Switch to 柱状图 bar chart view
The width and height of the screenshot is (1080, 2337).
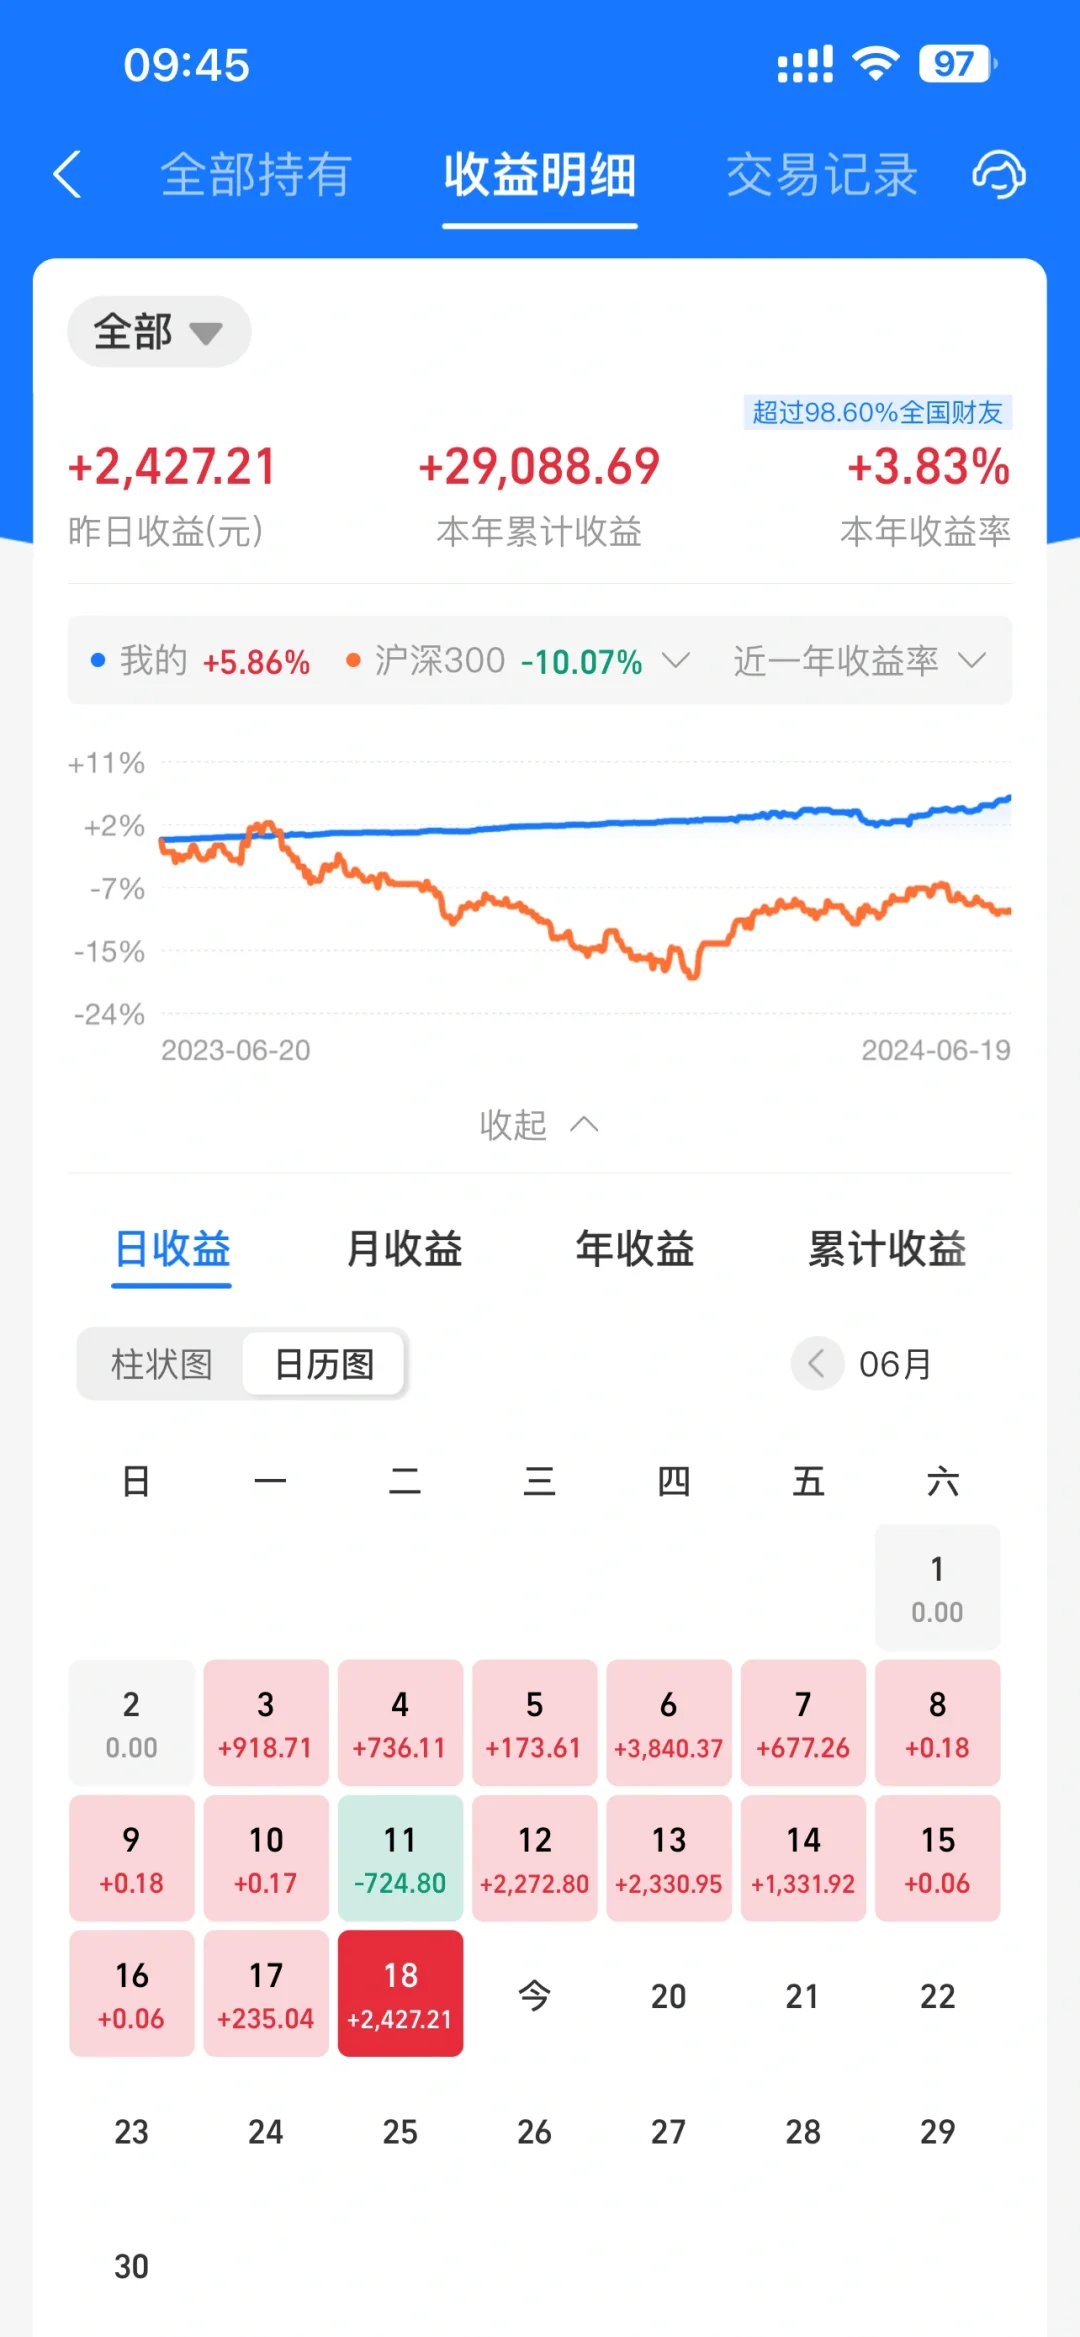click(161, 1364)
